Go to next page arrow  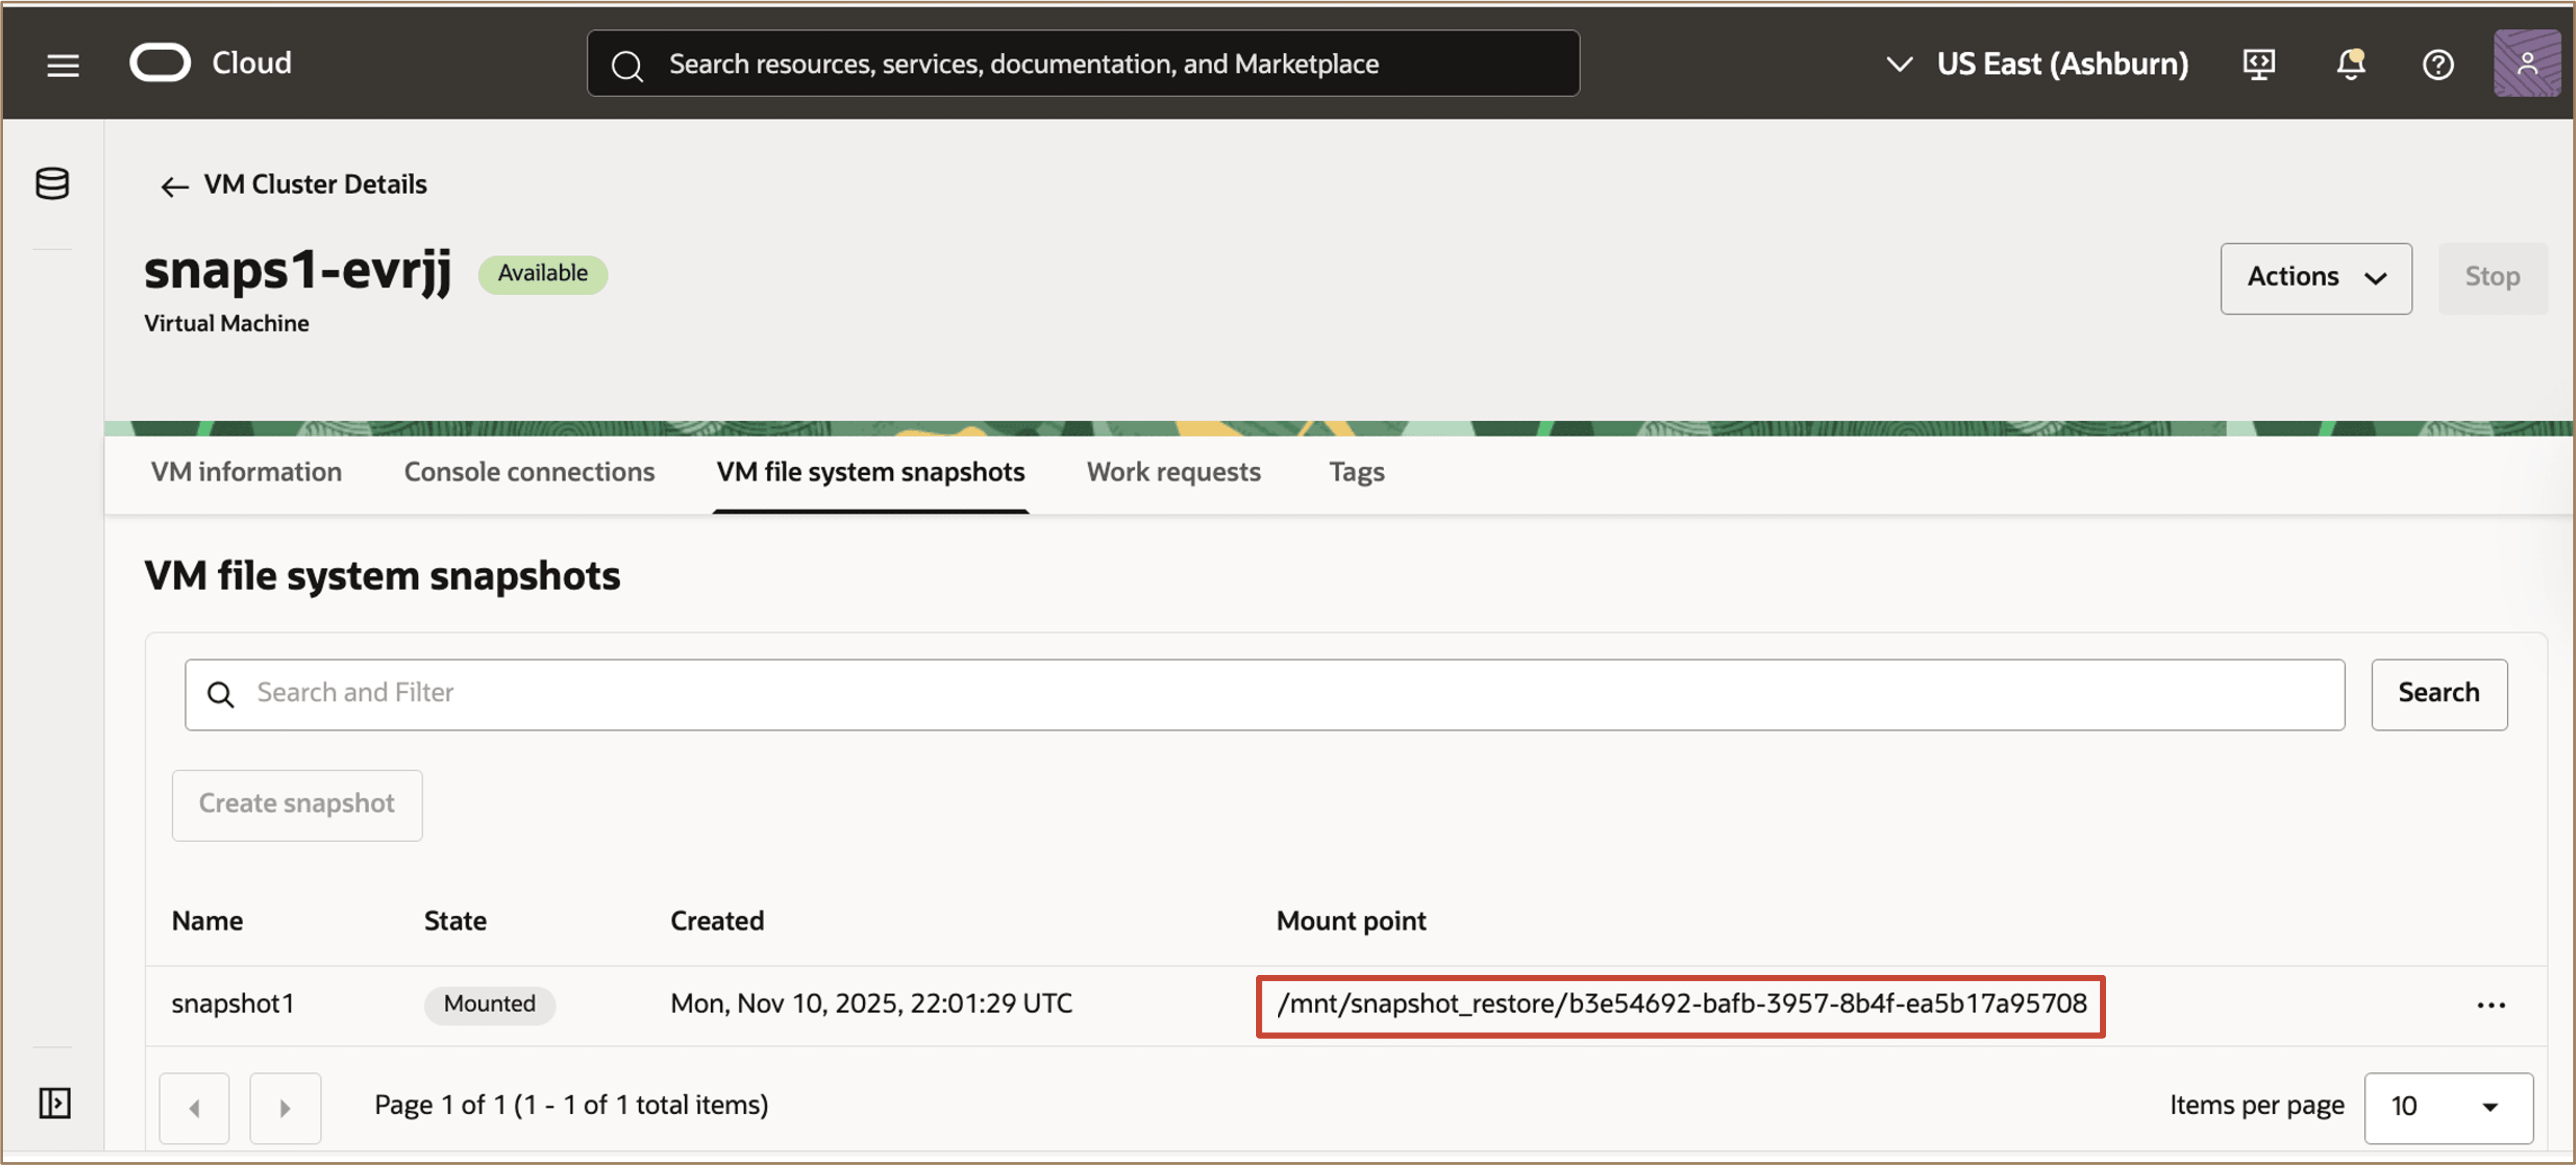[285, 1107]
